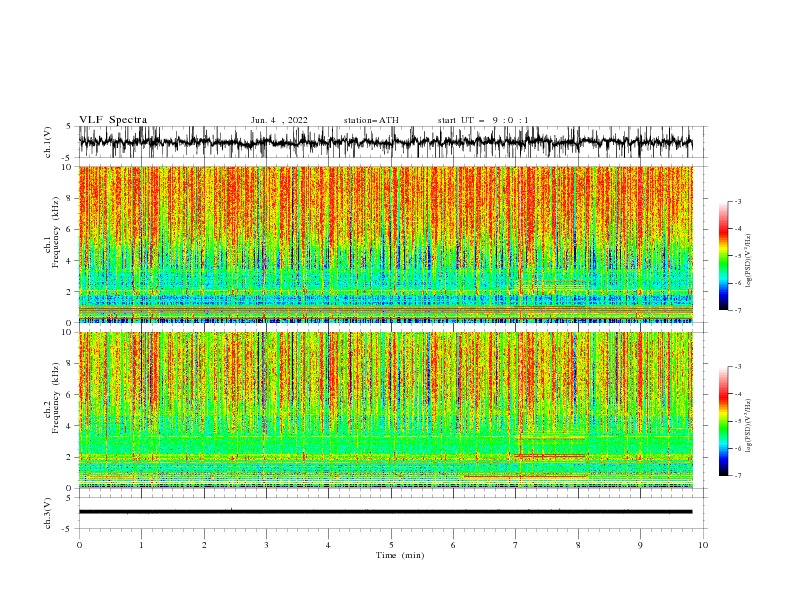792x612 pixels.
Task: Click the x-axis tick label '2'
Action: click(204, 545)
